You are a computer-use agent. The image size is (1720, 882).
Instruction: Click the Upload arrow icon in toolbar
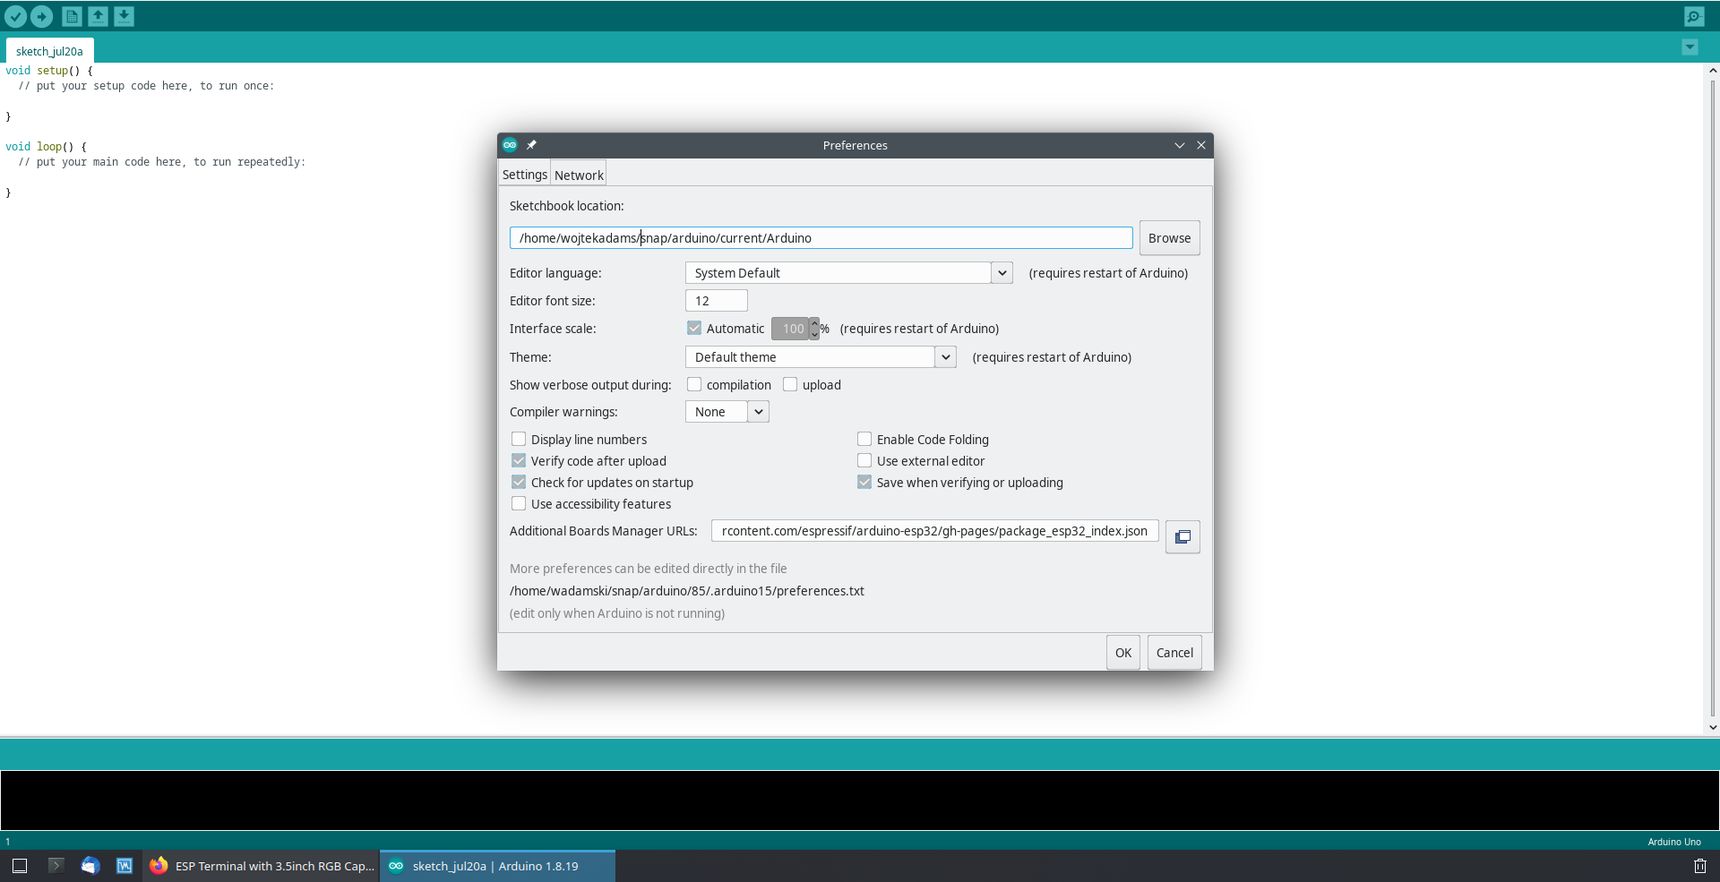[x=41, y=16]
